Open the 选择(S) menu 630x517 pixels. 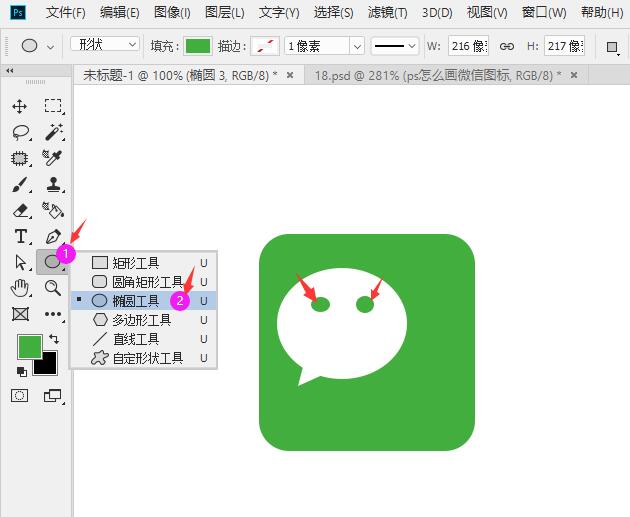[x=333, y=12]
